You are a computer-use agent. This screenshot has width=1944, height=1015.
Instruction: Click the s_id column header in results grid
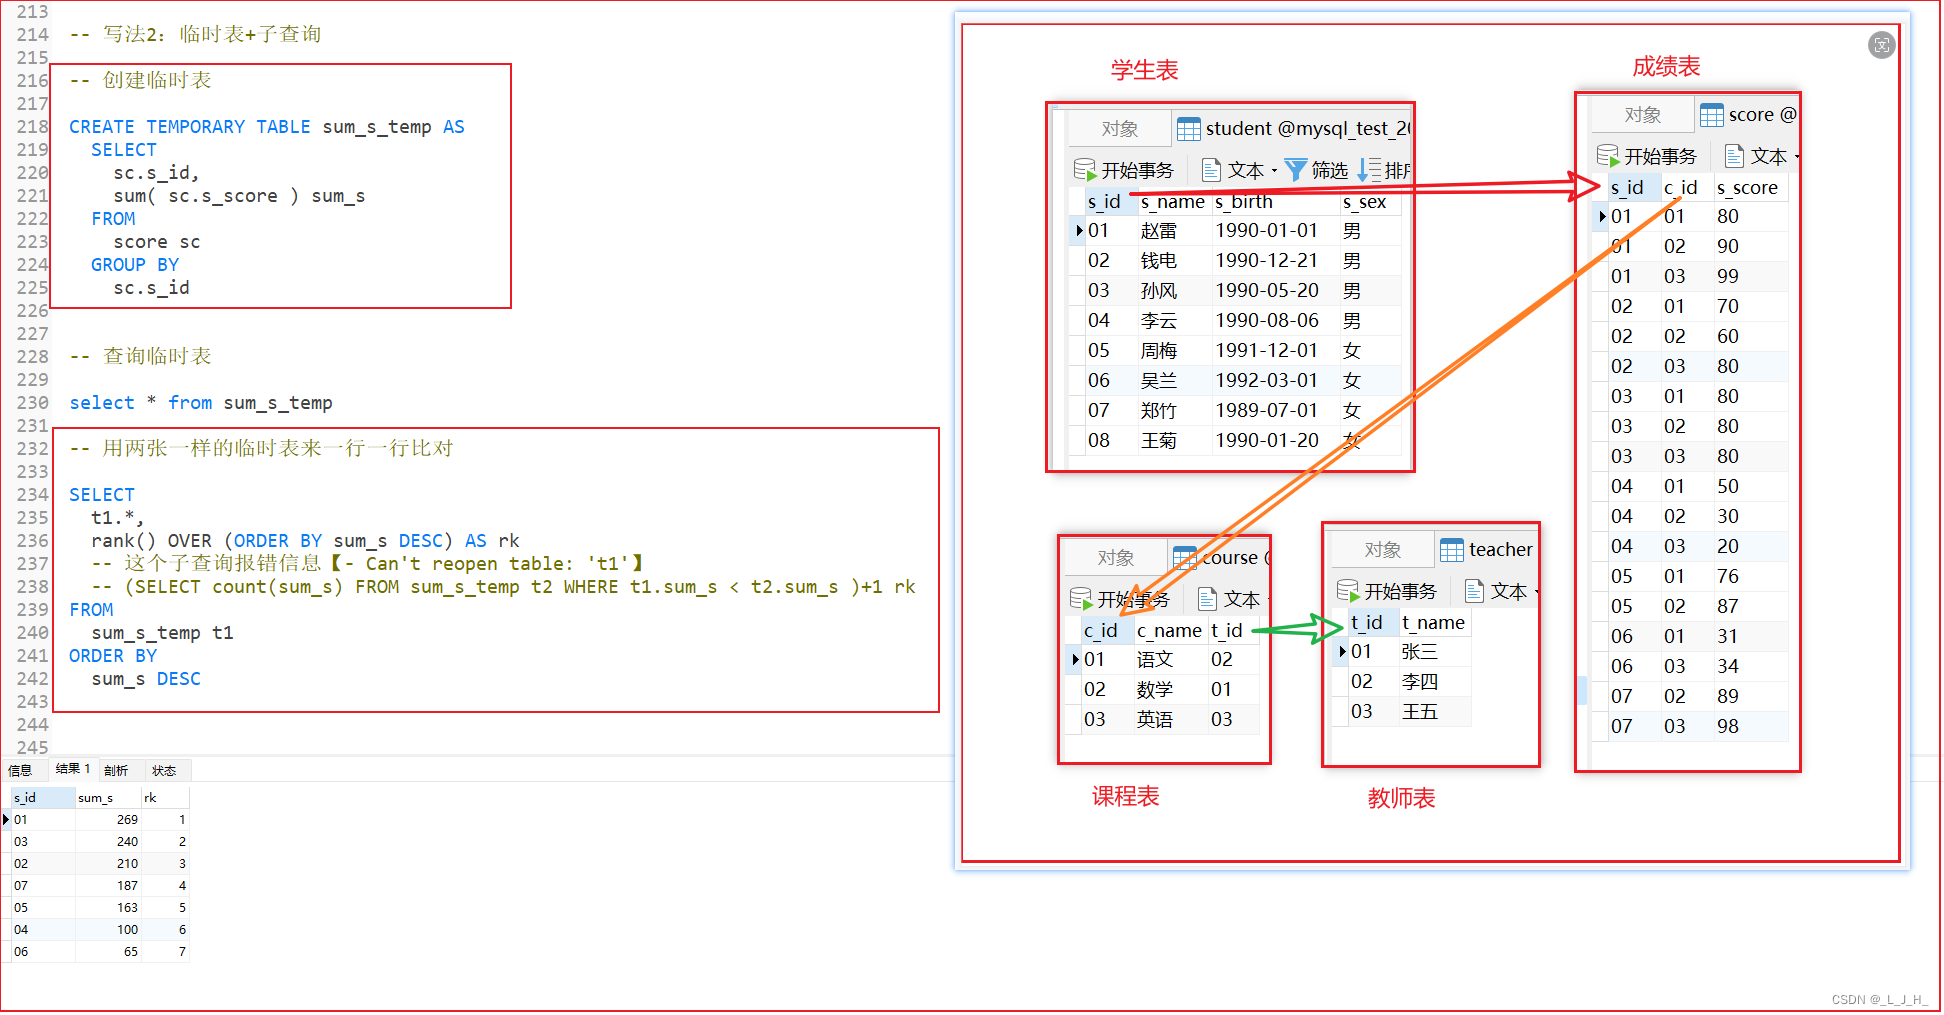[x=43, y=798]
